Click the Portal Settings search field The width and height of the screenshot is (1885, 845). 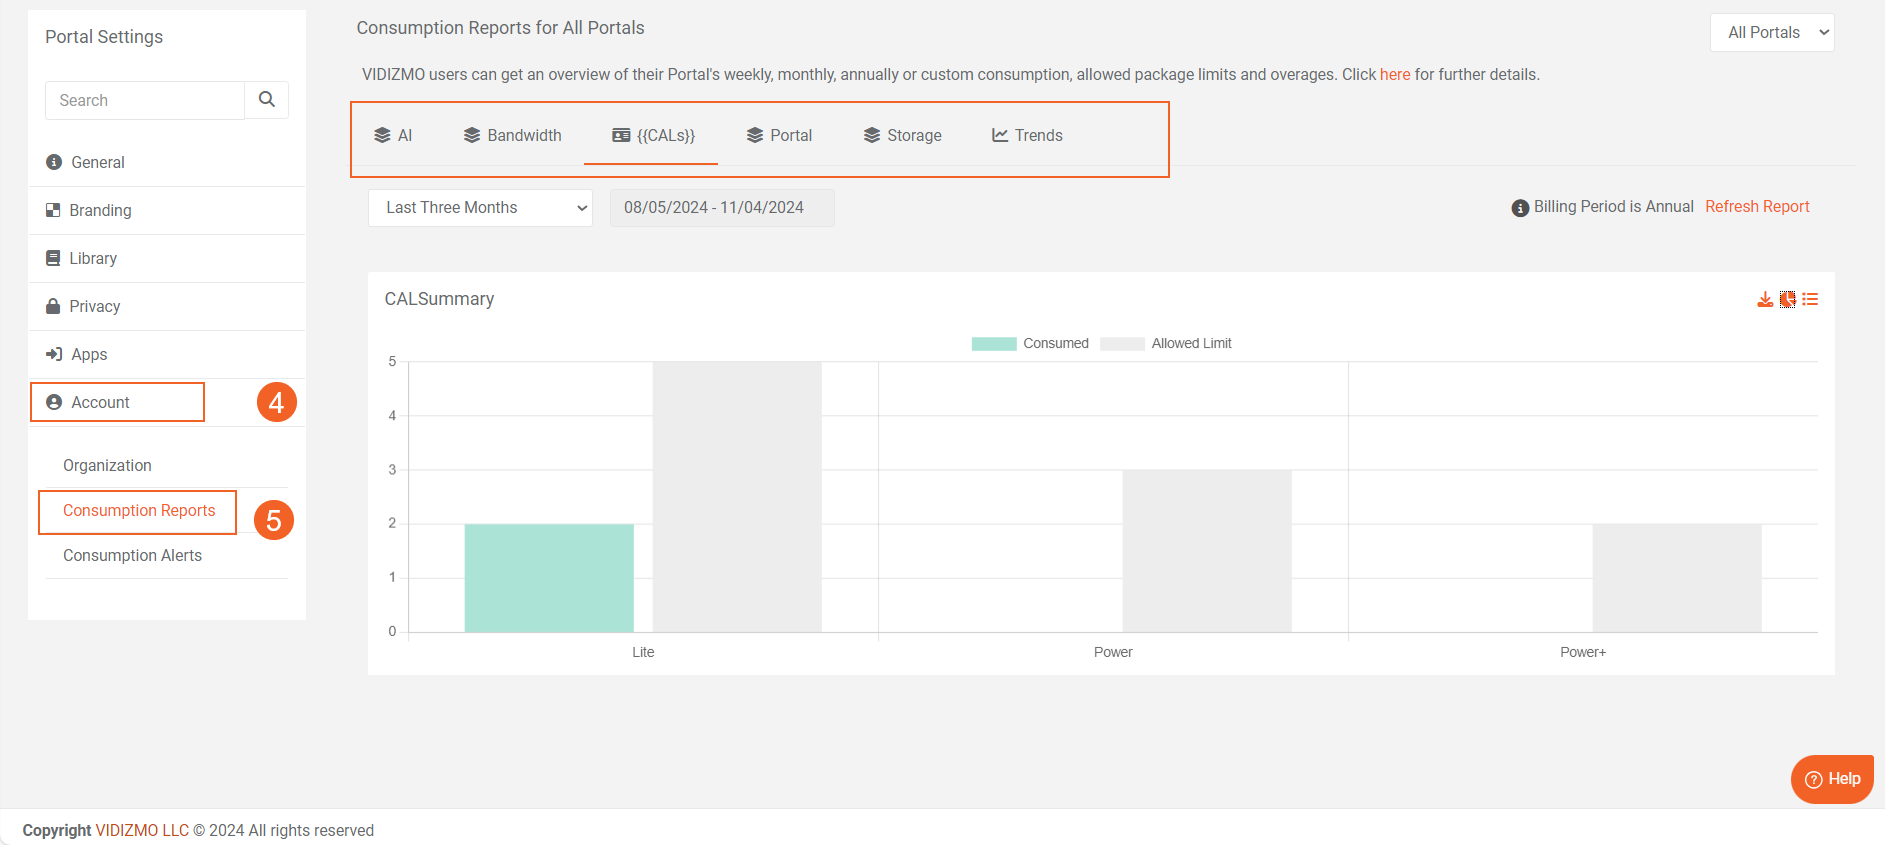coord(145,101)
